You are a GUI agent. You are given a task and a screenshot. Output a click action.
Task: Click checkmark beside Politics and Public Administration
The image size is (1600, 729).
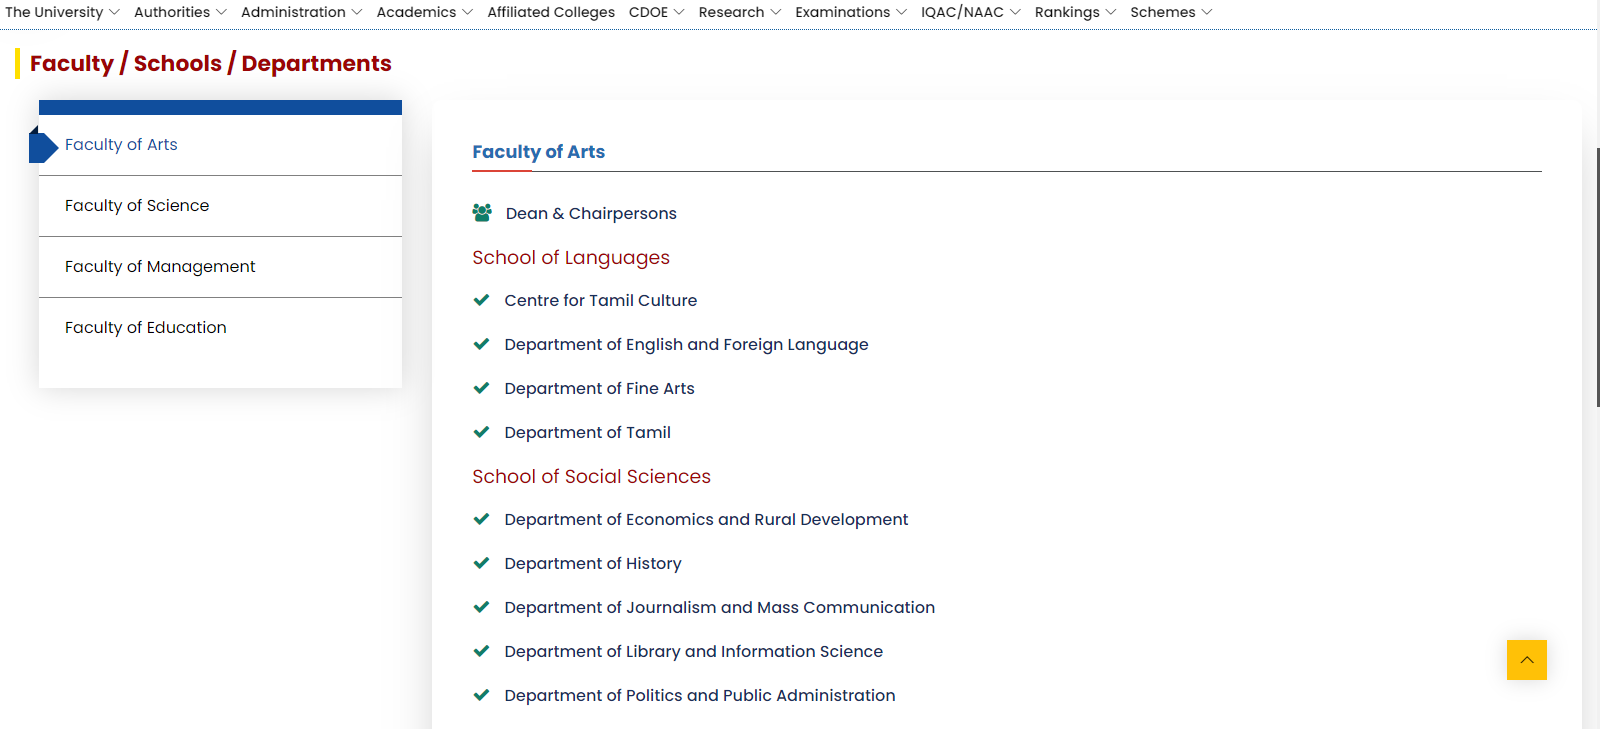[x=481, y=695]
